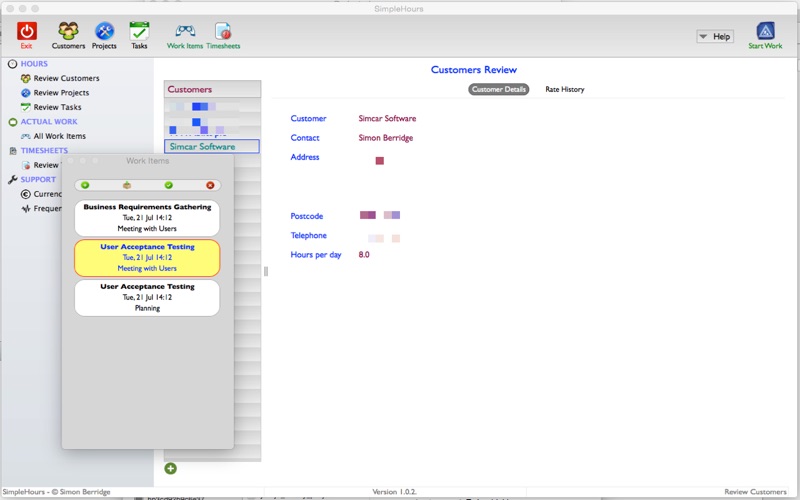Image resolution: width=800 pixels, height=500 pixels.
Task: Click the green checkmark icon in the Work Items window
Action: tap(168, 185)
